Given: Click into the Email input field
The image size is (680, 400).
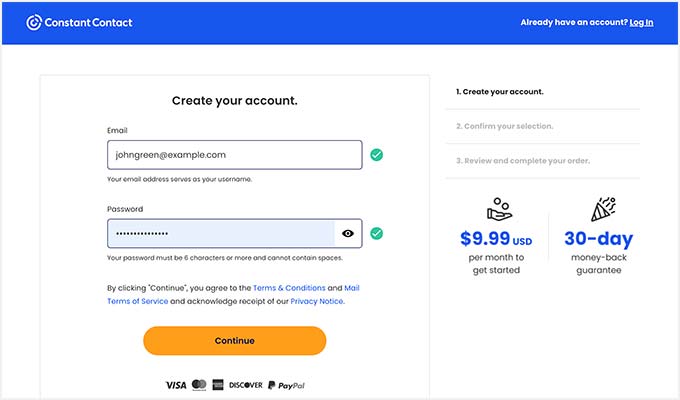Looking at the screenshot, I should (x=235, y=155).
